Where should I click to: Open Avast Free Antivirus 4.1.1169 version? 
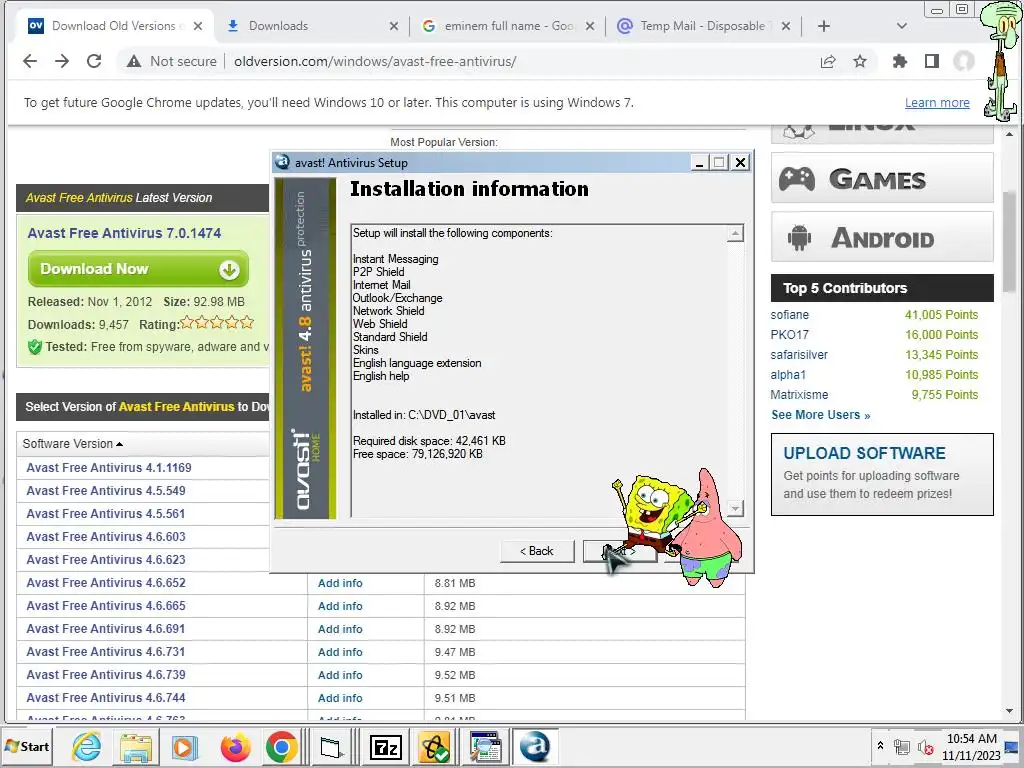(109, 468)
